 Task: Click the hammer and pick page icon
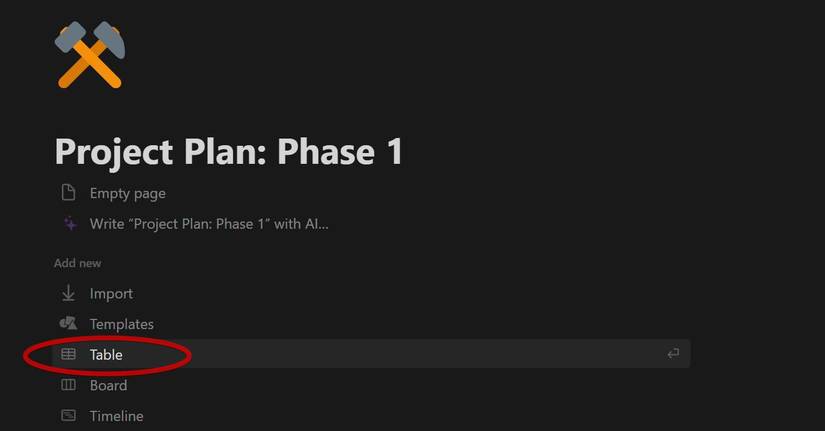[90, 55]
